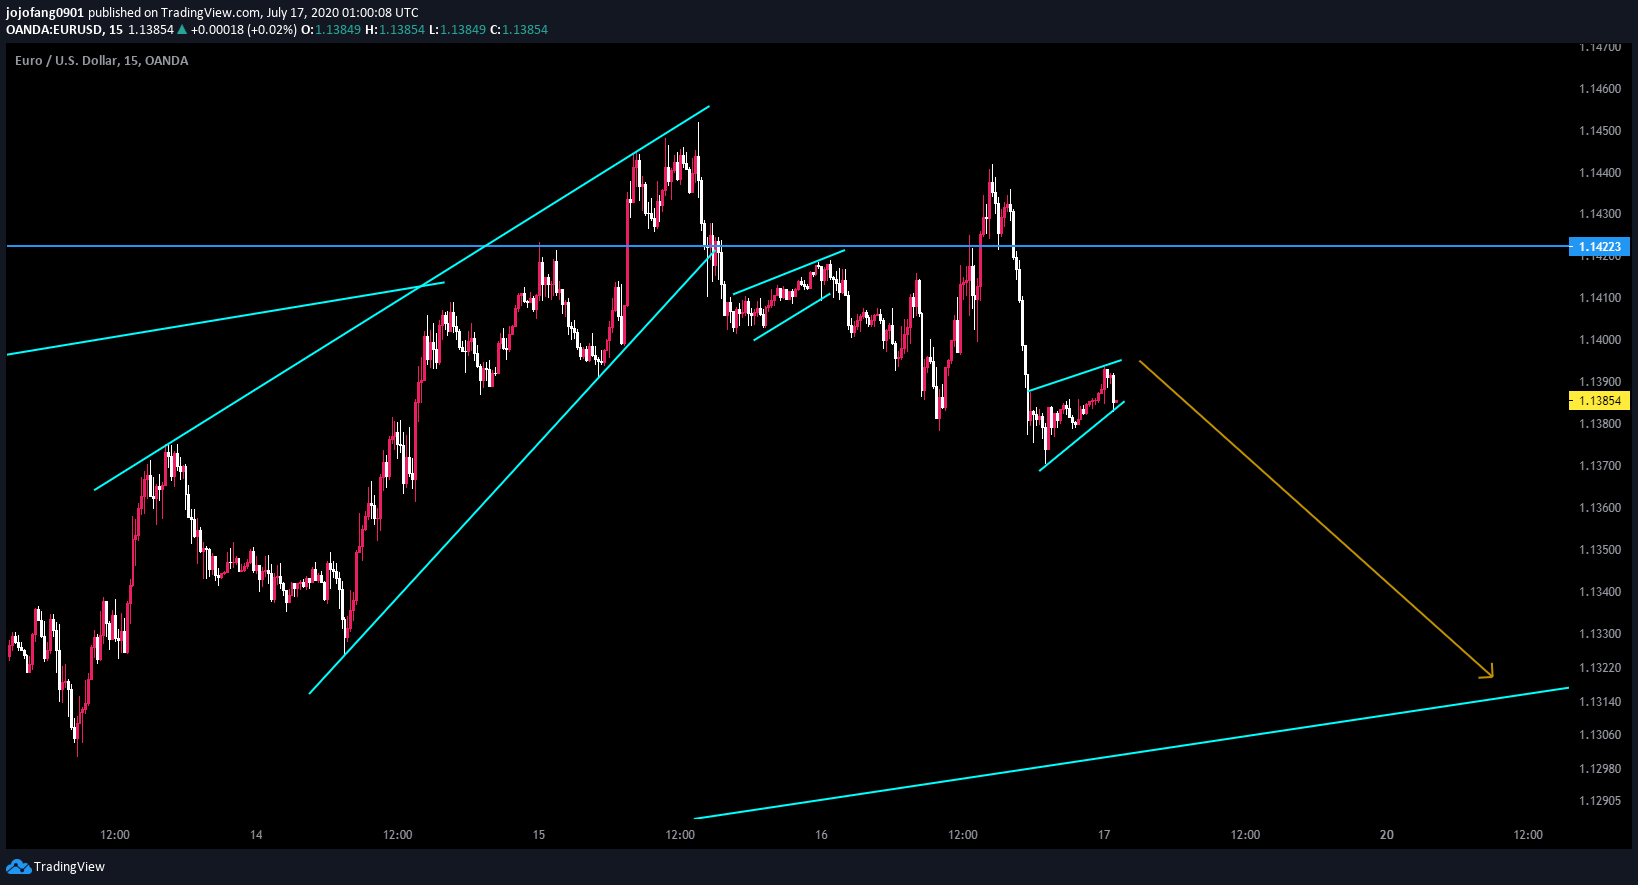This screenshot has width=1638, height=885.
Task: Click the 1.14500 price axis value
Action: pyautogui.click(x=1600, y=131)
